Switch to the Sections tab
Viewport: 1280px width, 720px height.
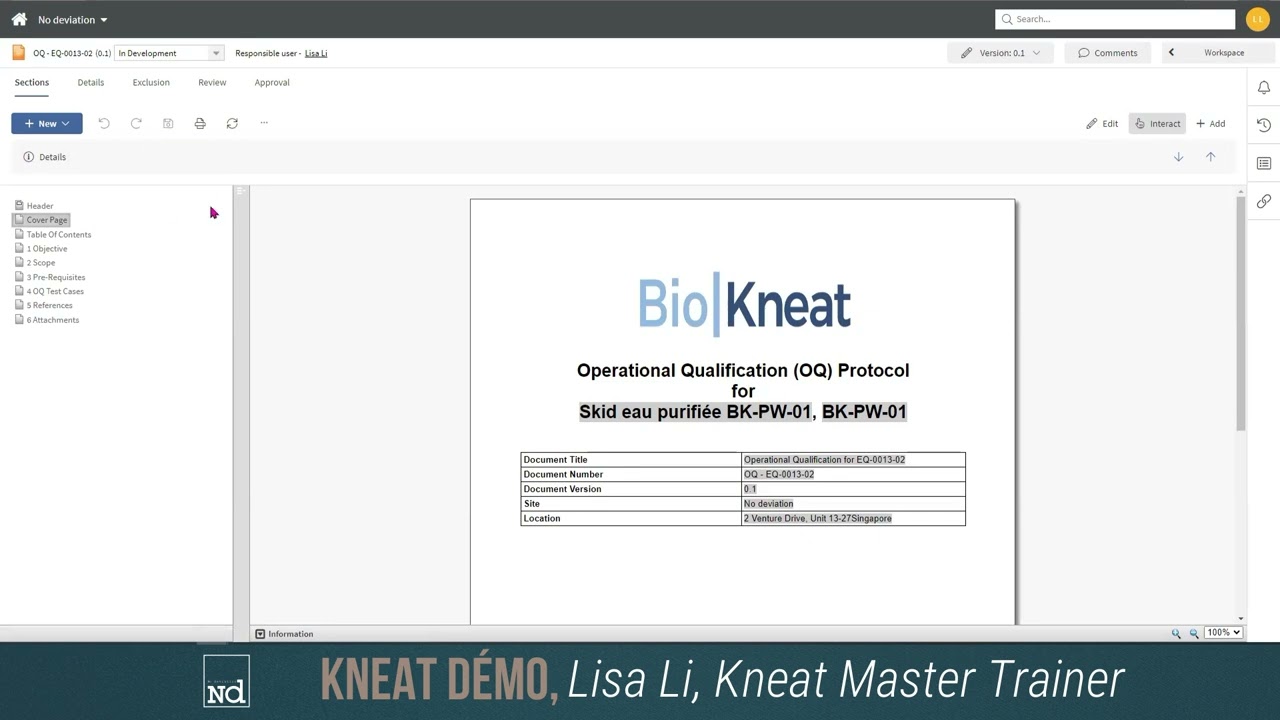click(x=32, y=82)
